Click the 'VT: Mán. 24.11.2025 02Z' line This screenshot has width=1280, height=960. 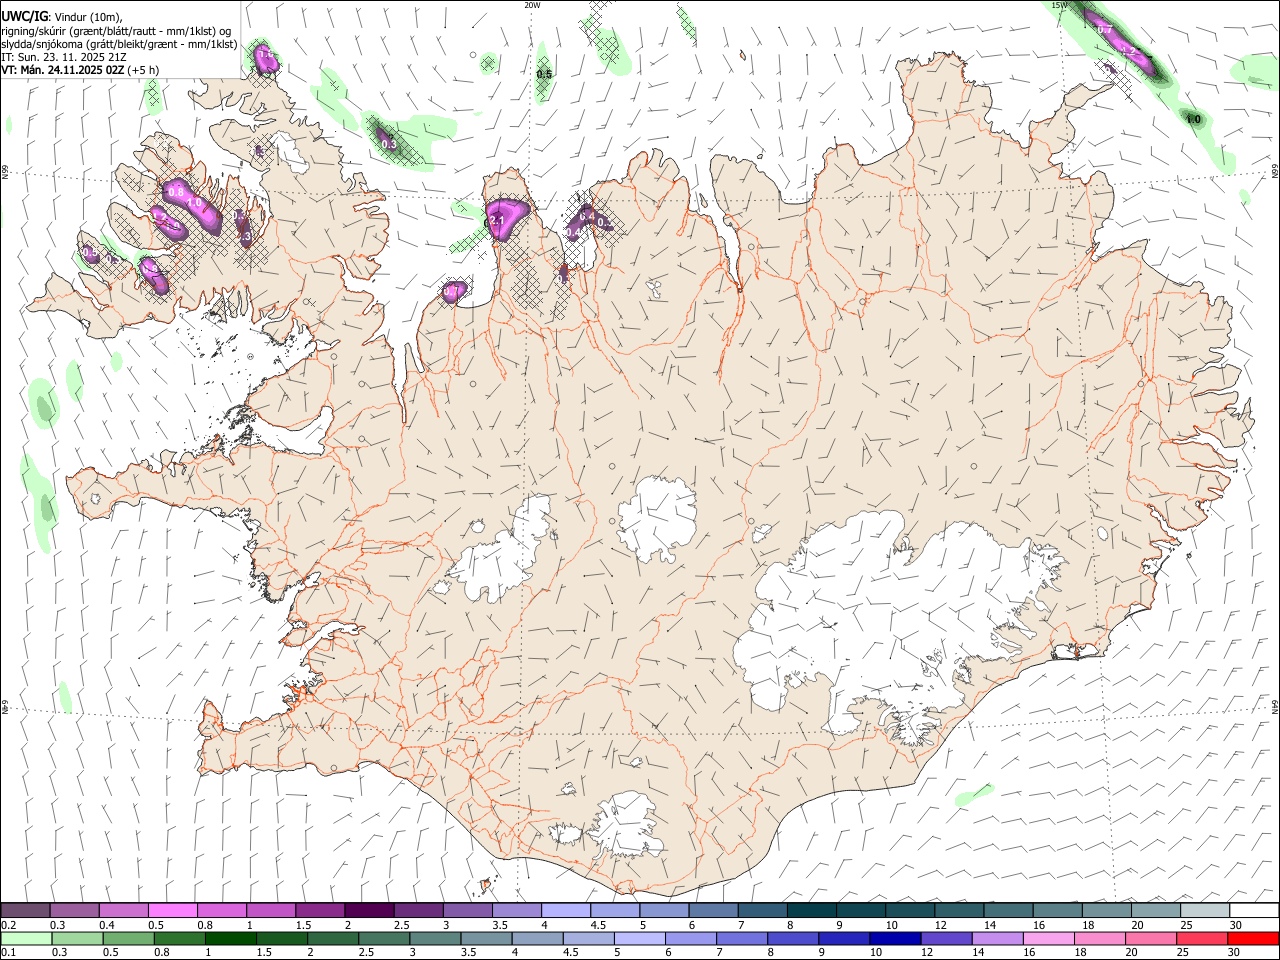(x=80, y=70)
